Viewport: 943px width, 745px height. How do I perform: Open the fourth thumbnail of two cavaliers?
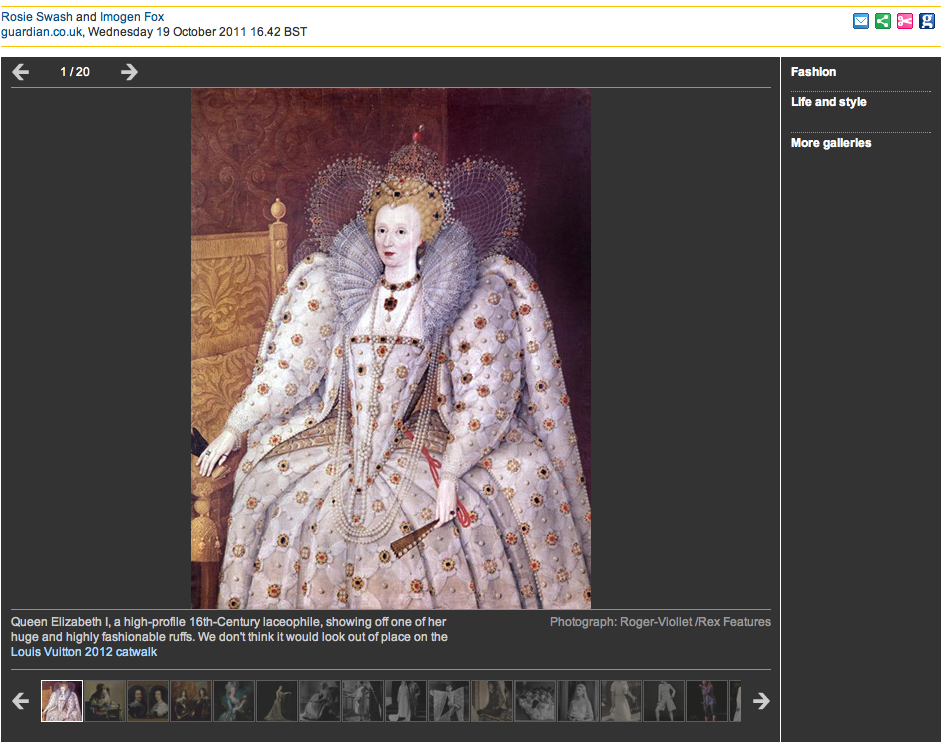(191, 701)
